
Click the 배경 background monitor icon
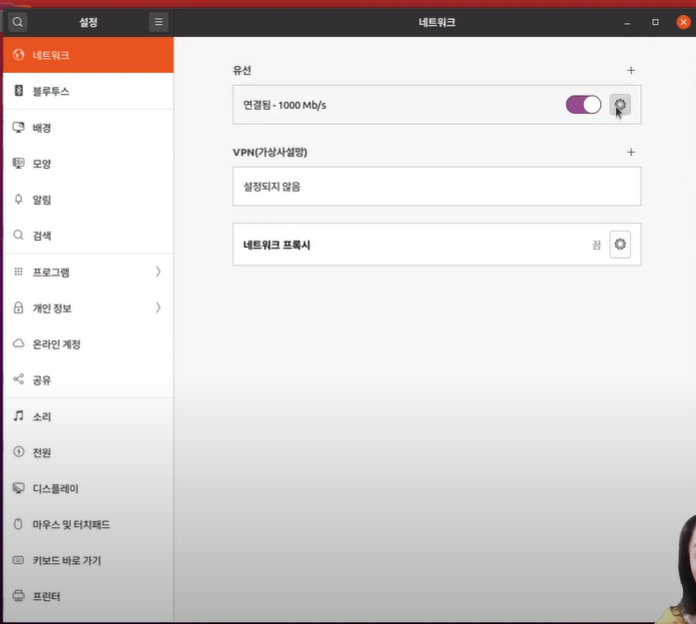click(18, 127)
